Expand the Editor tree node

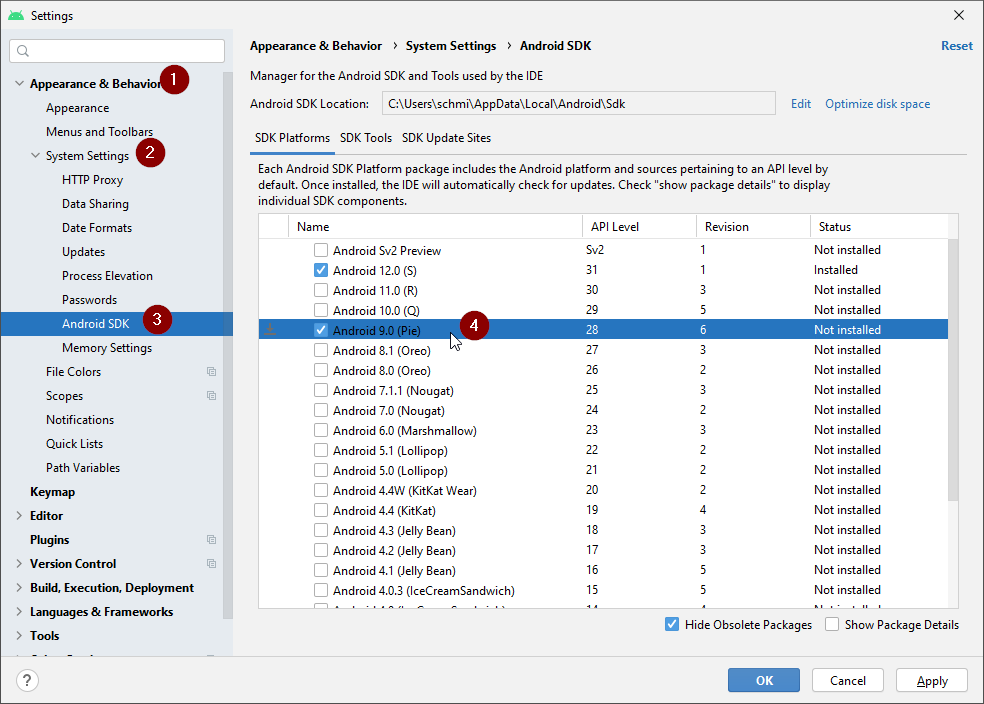point(19,516)
